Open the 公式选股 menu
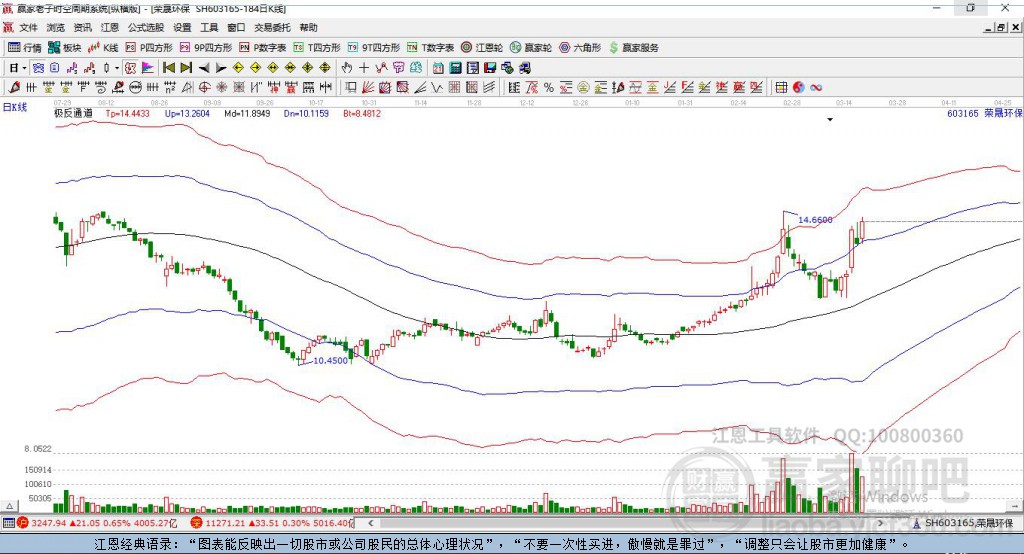The width and height of the screenshot is (1024, 554). 146,27
